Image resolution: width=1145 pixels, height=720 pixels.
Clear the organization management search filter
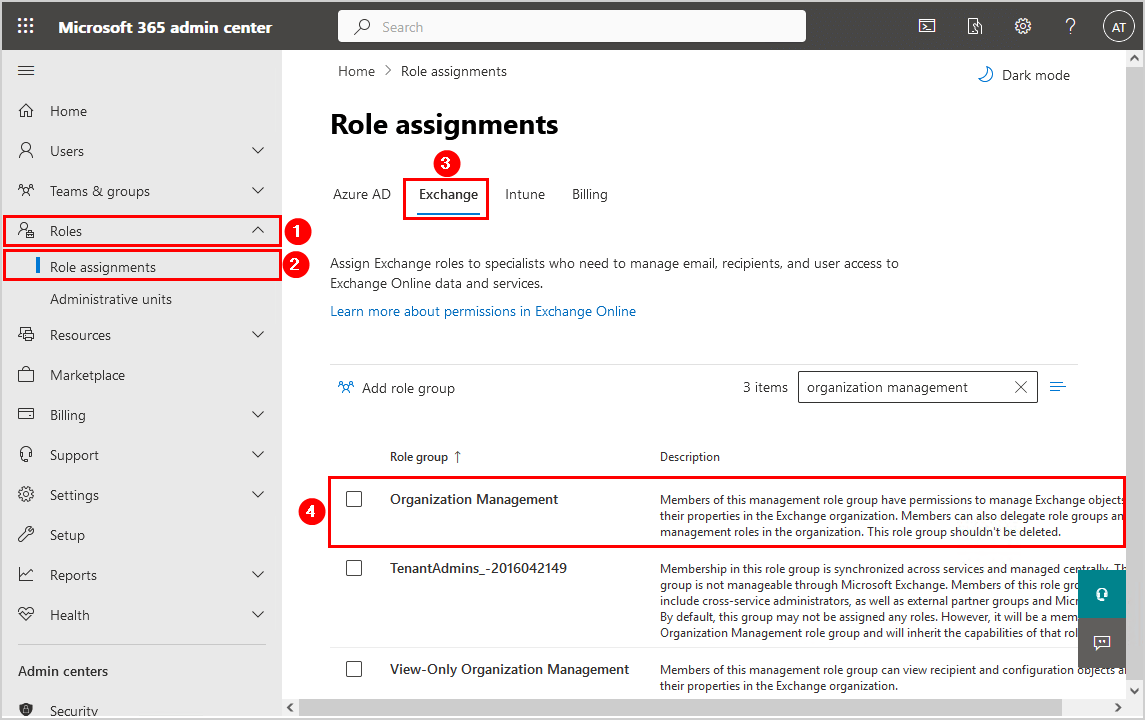(x=1021, y=387)
